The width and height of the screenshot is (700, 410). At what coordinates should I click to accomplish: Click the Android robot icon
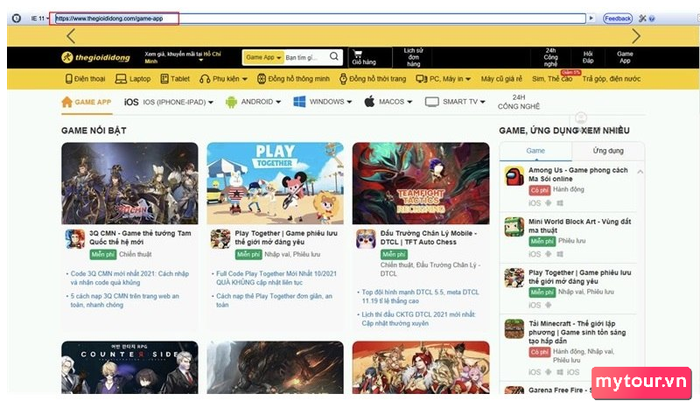coord(231,102)
